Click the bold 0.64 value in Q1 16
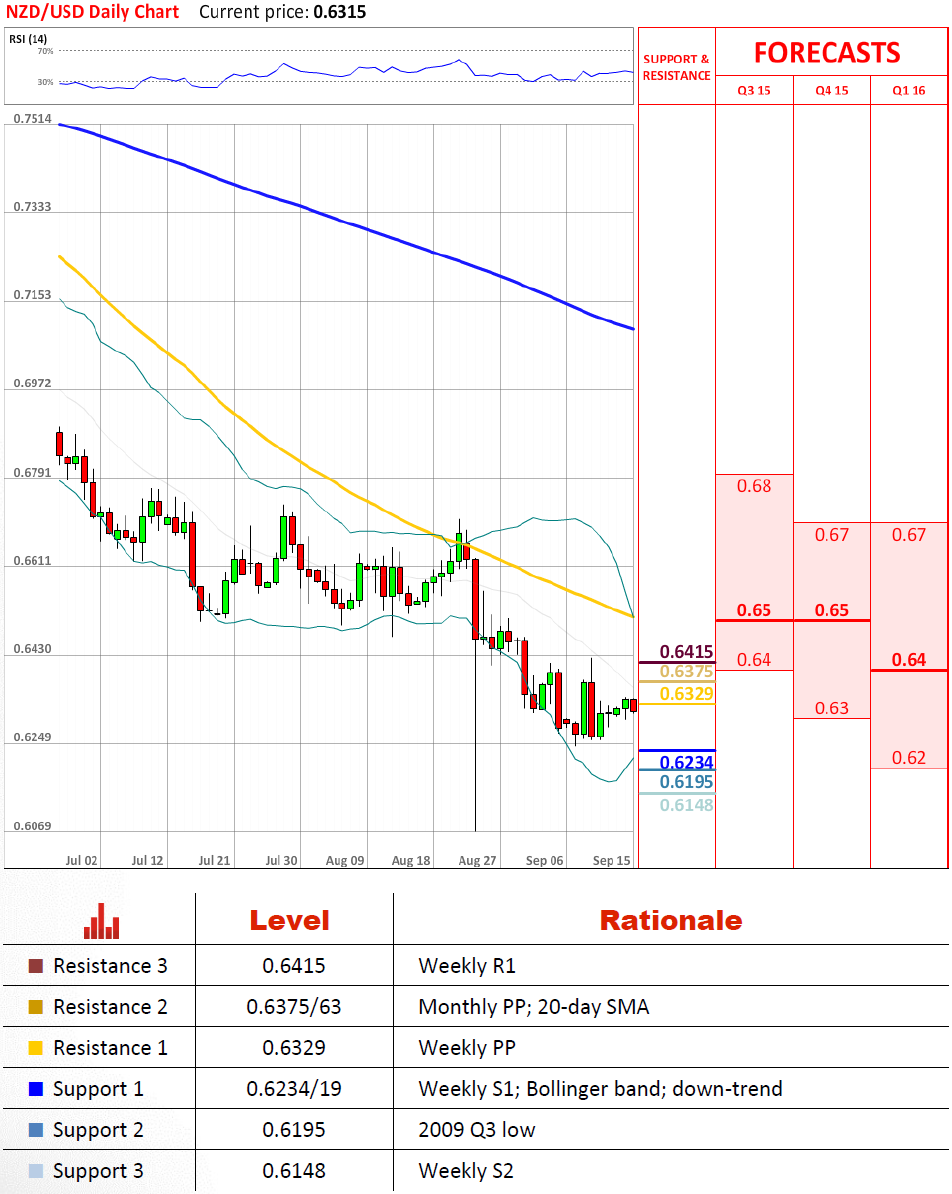Image resolution: width=952 pixels, height=1194 pixels. point(909,659)
